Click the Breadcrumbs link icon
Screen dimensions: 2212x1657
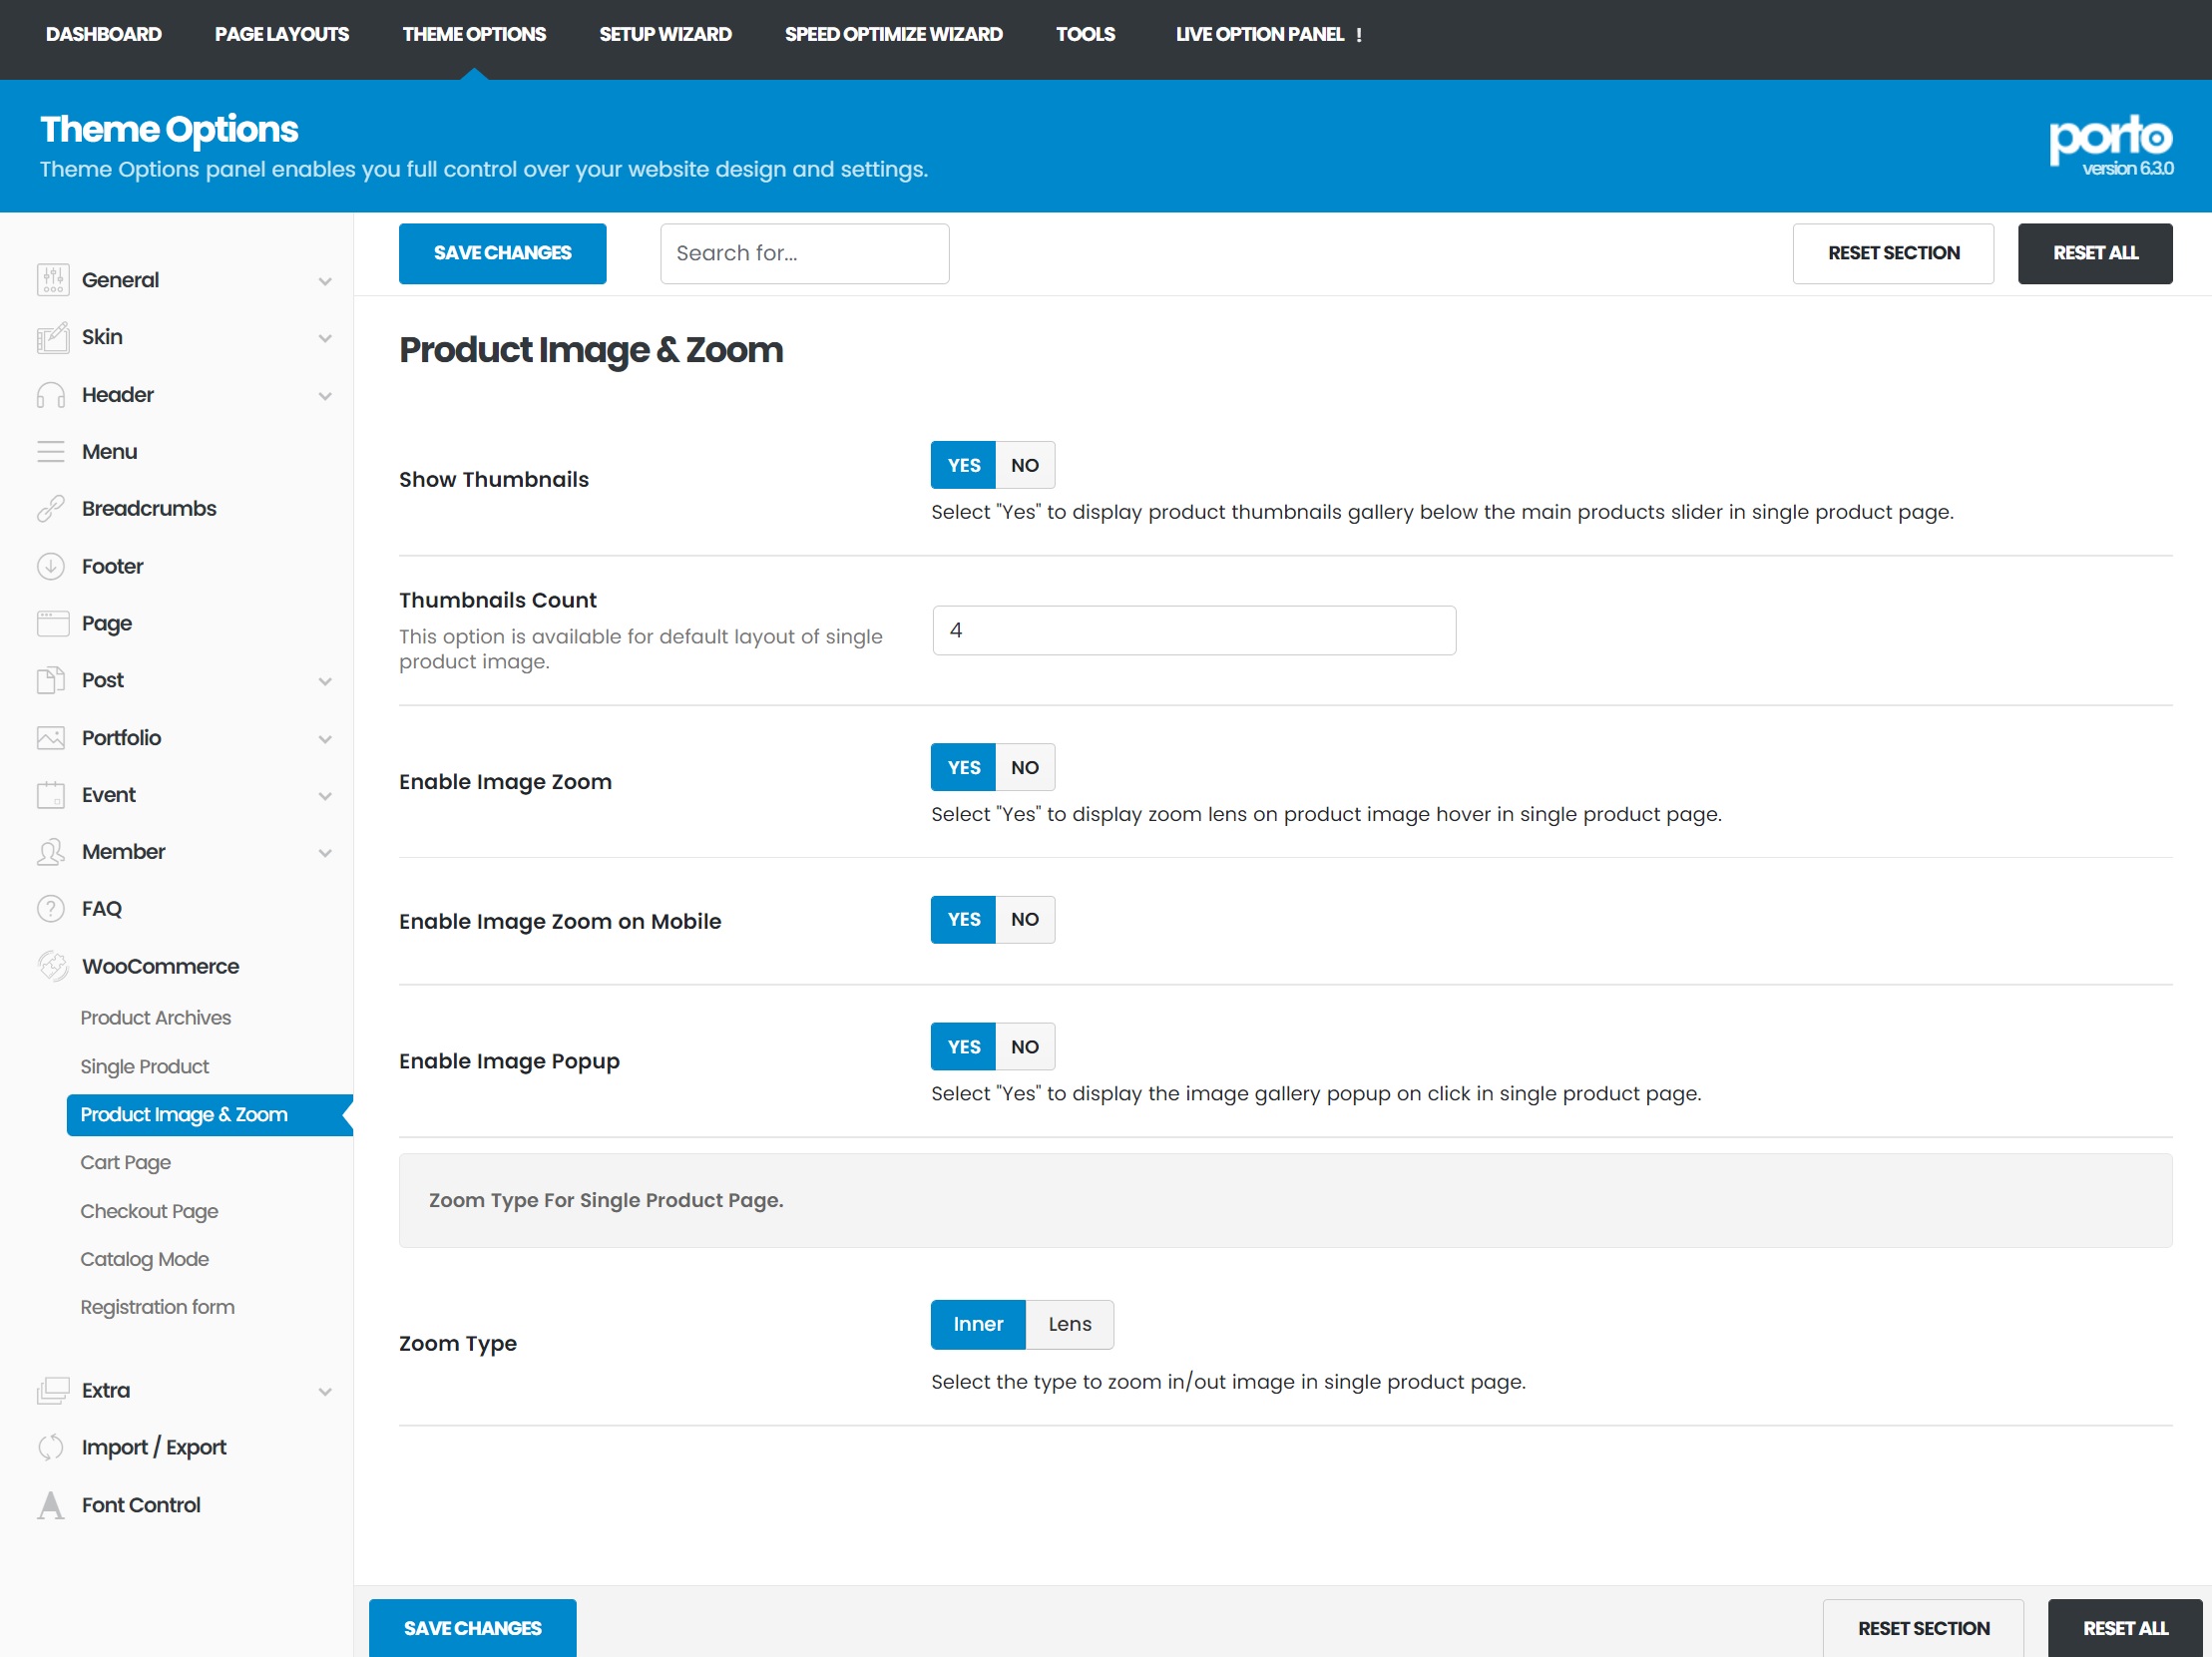coord(51,509)
